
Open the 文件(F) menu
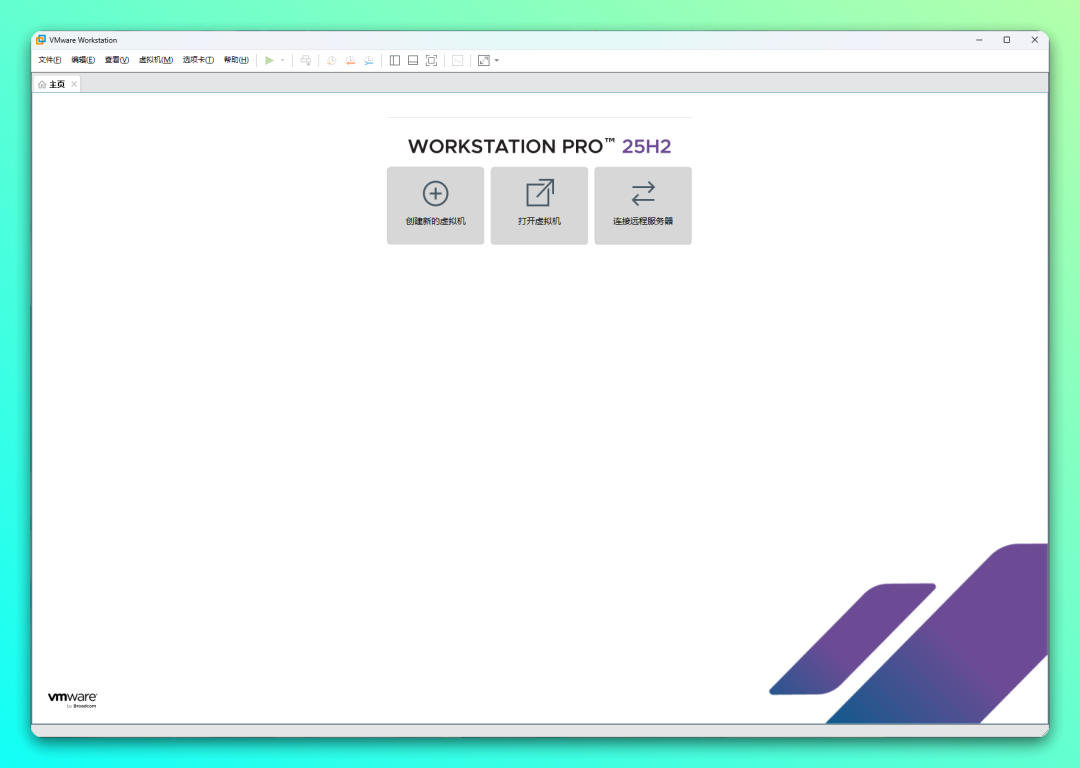coord(49,60)
